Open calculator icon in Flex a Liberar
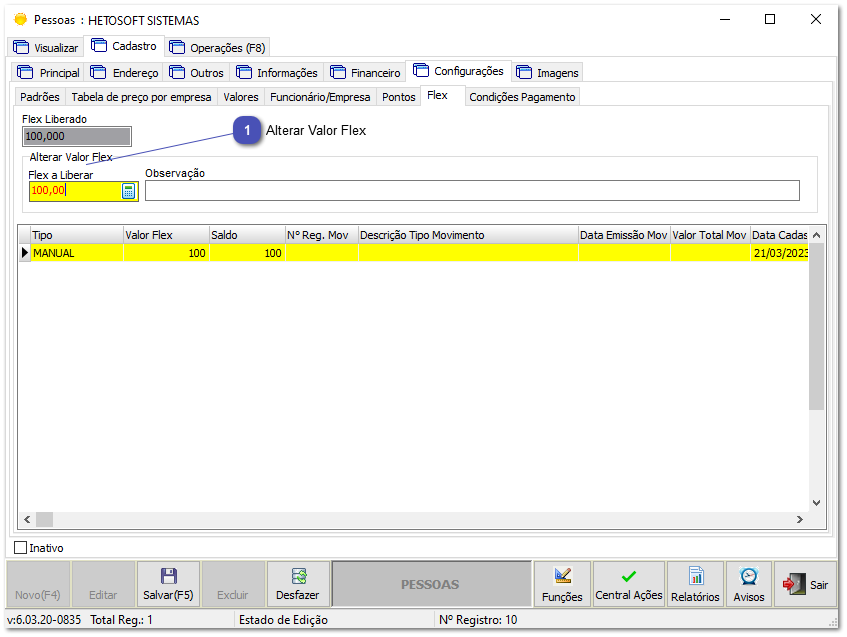The image size is (847, 637). click(128, 191)
